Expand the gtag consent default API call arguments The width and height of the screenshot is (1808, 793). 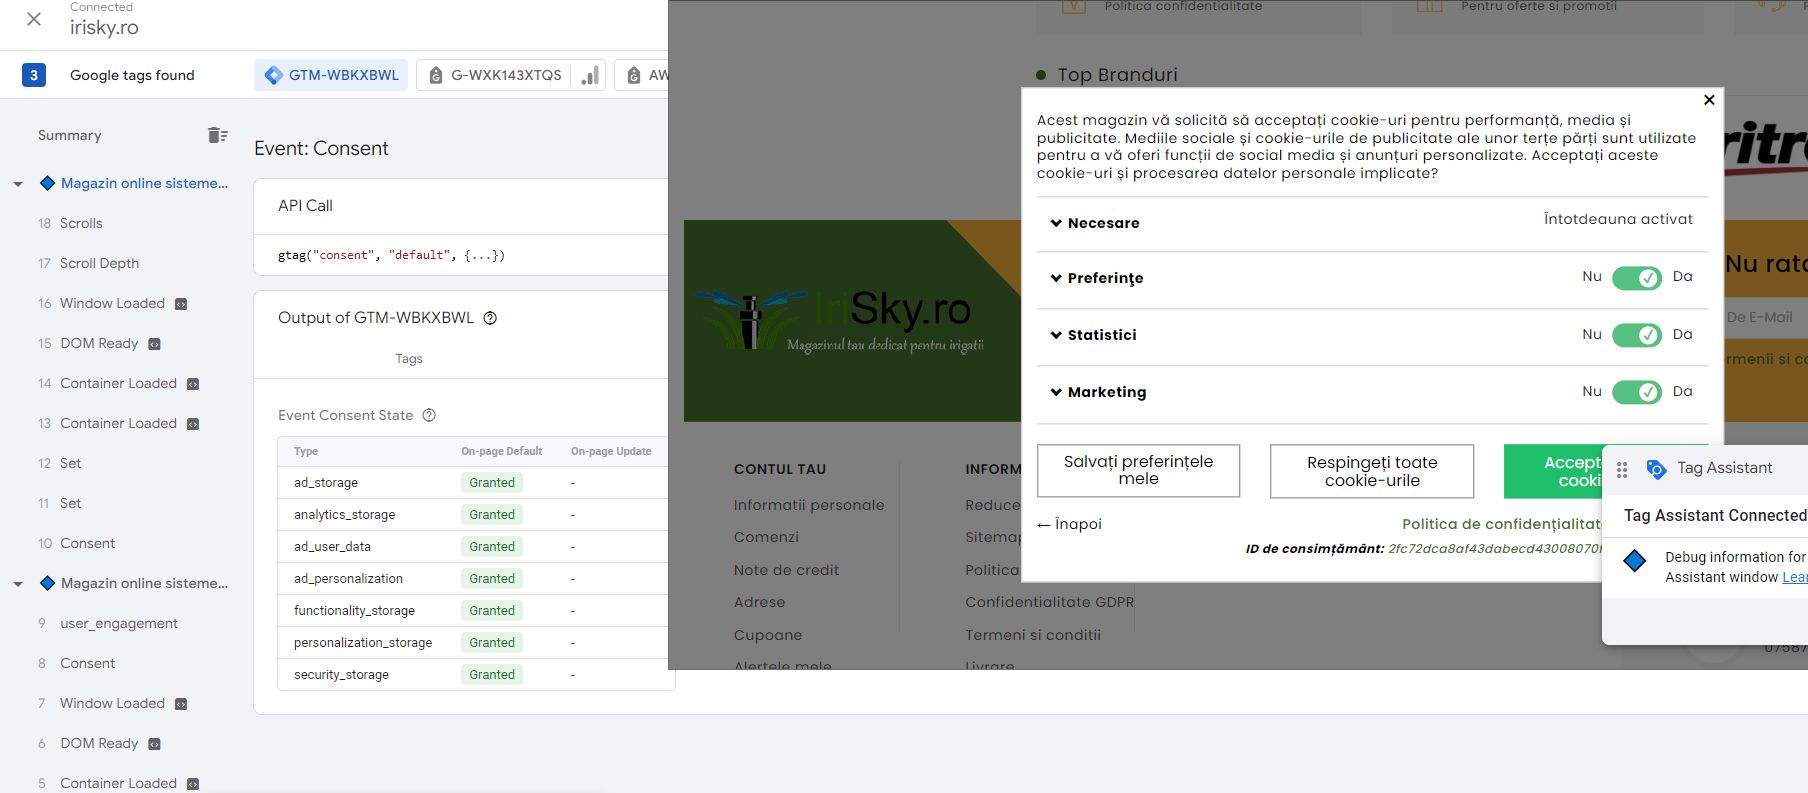pos(484,255)
